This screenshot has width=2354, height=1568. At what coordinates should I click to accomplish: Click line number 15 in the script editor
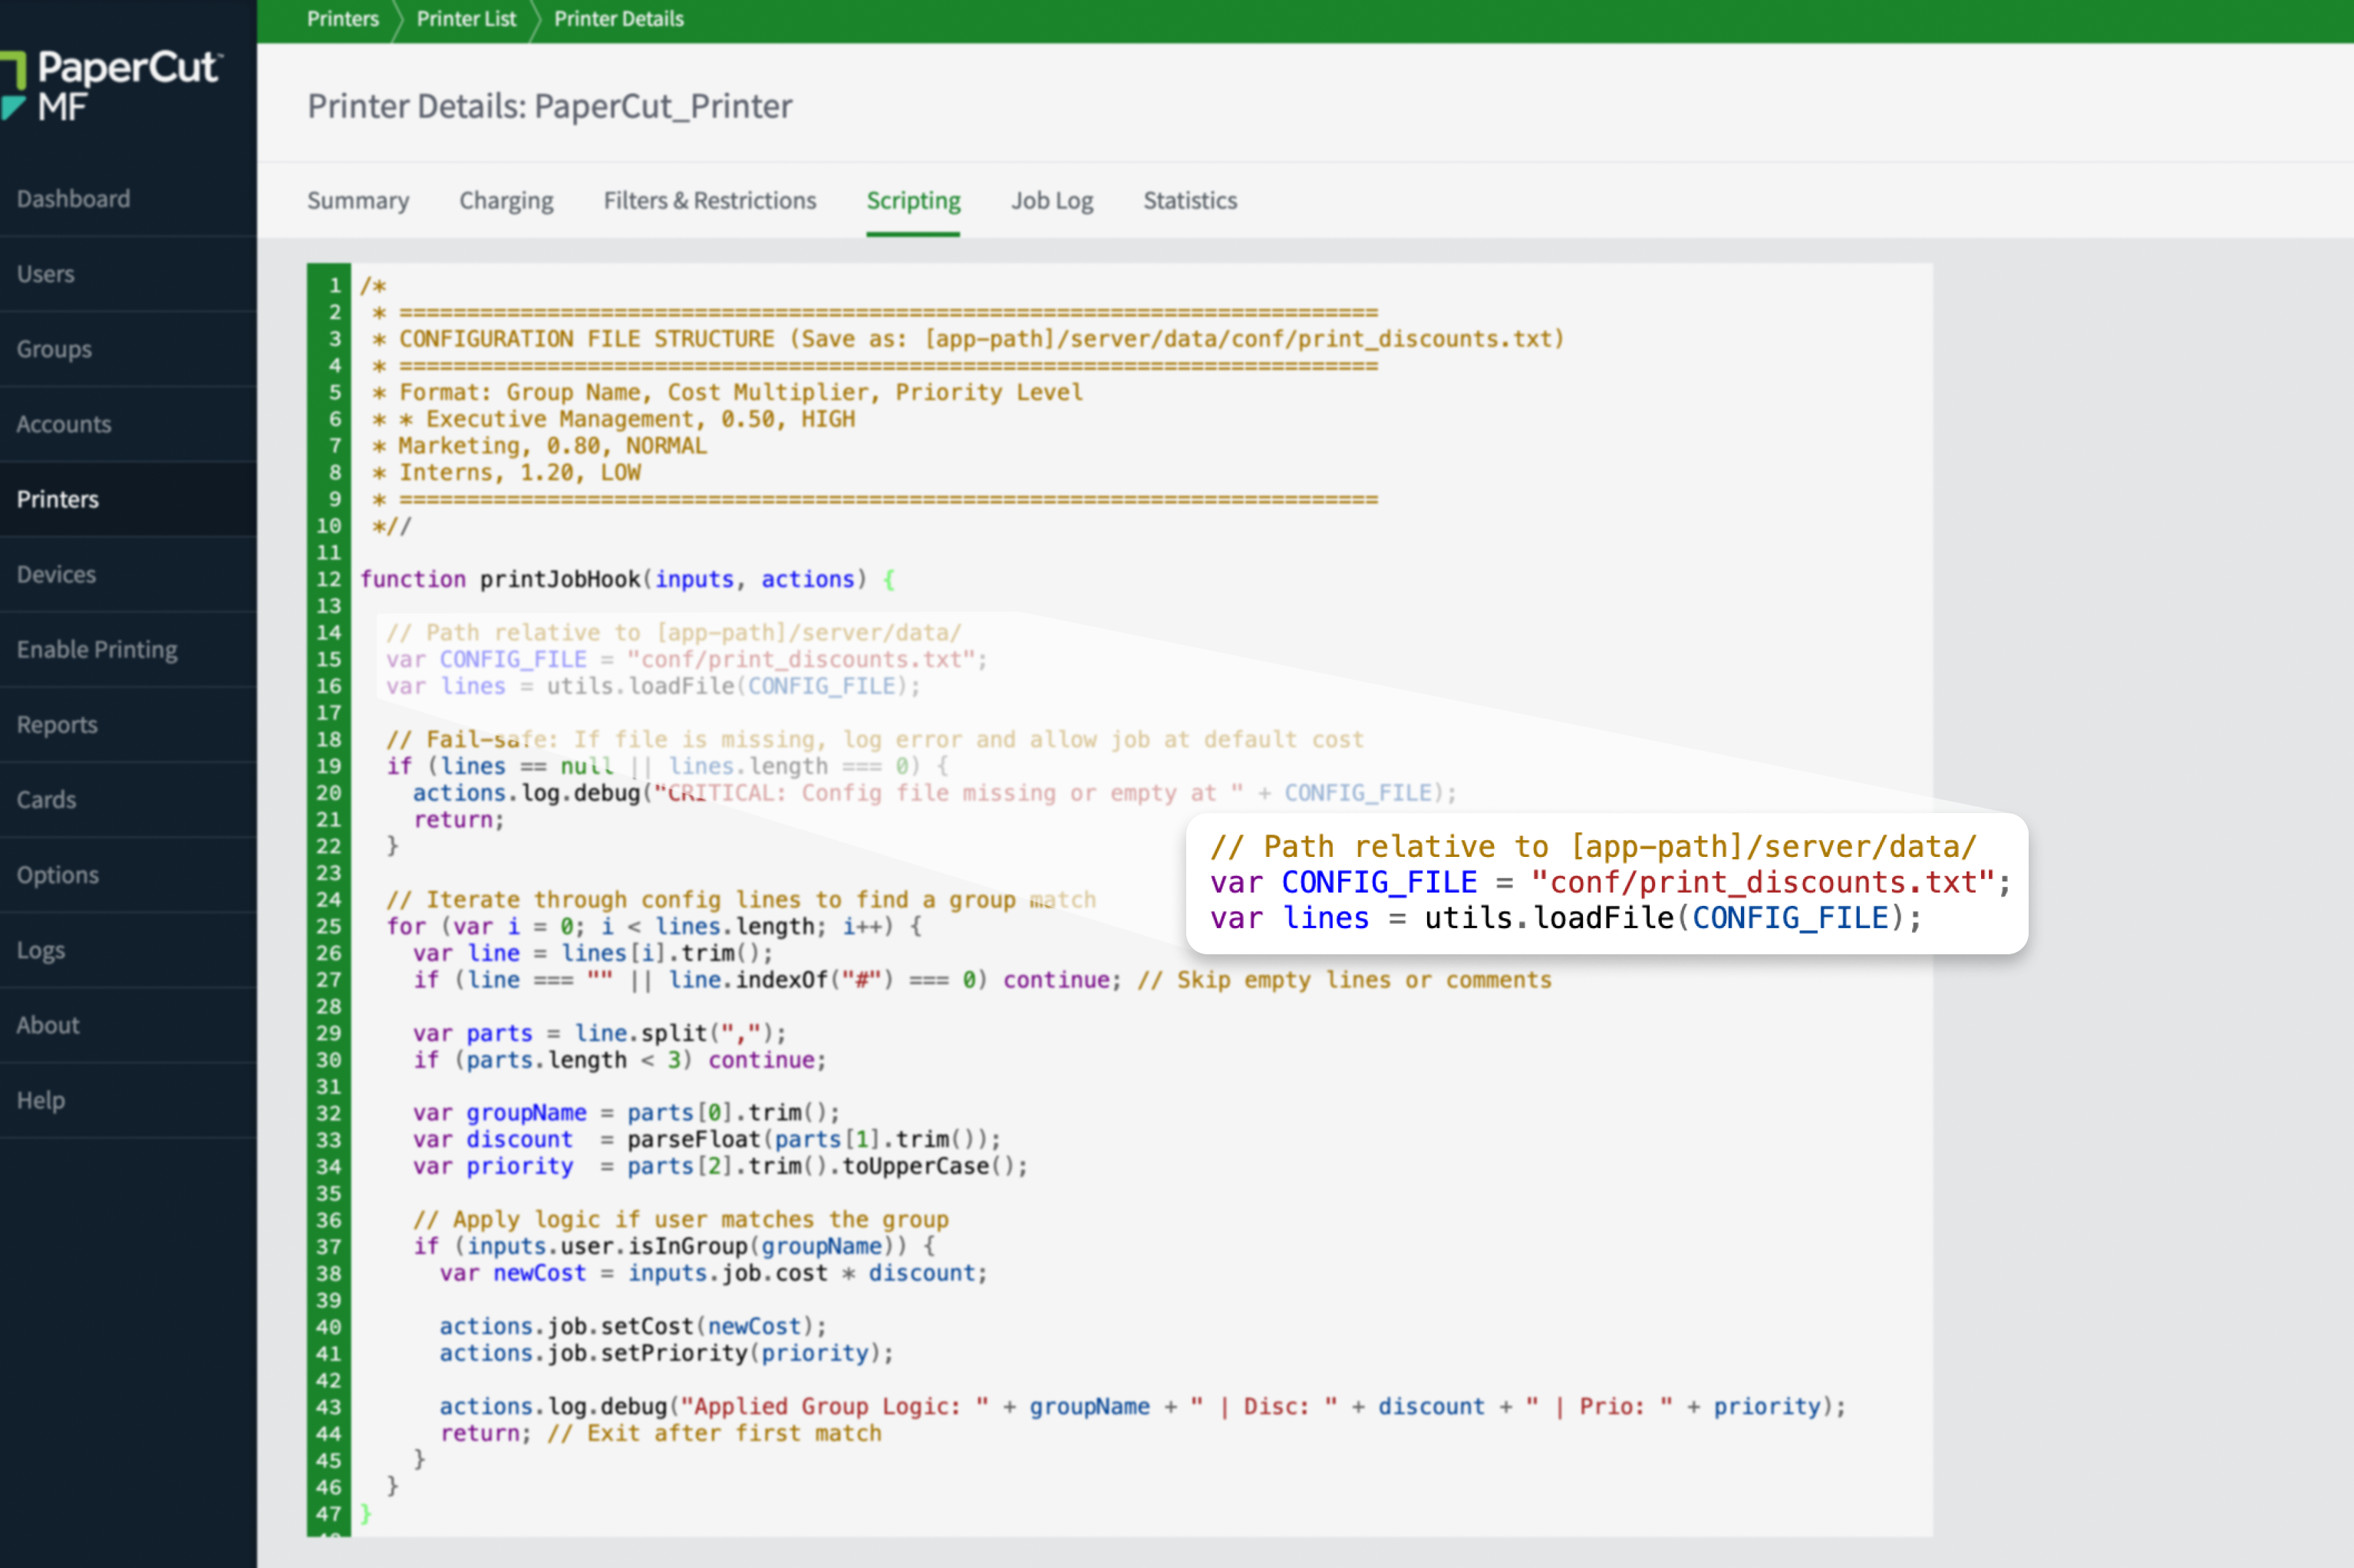click(330, 659)
